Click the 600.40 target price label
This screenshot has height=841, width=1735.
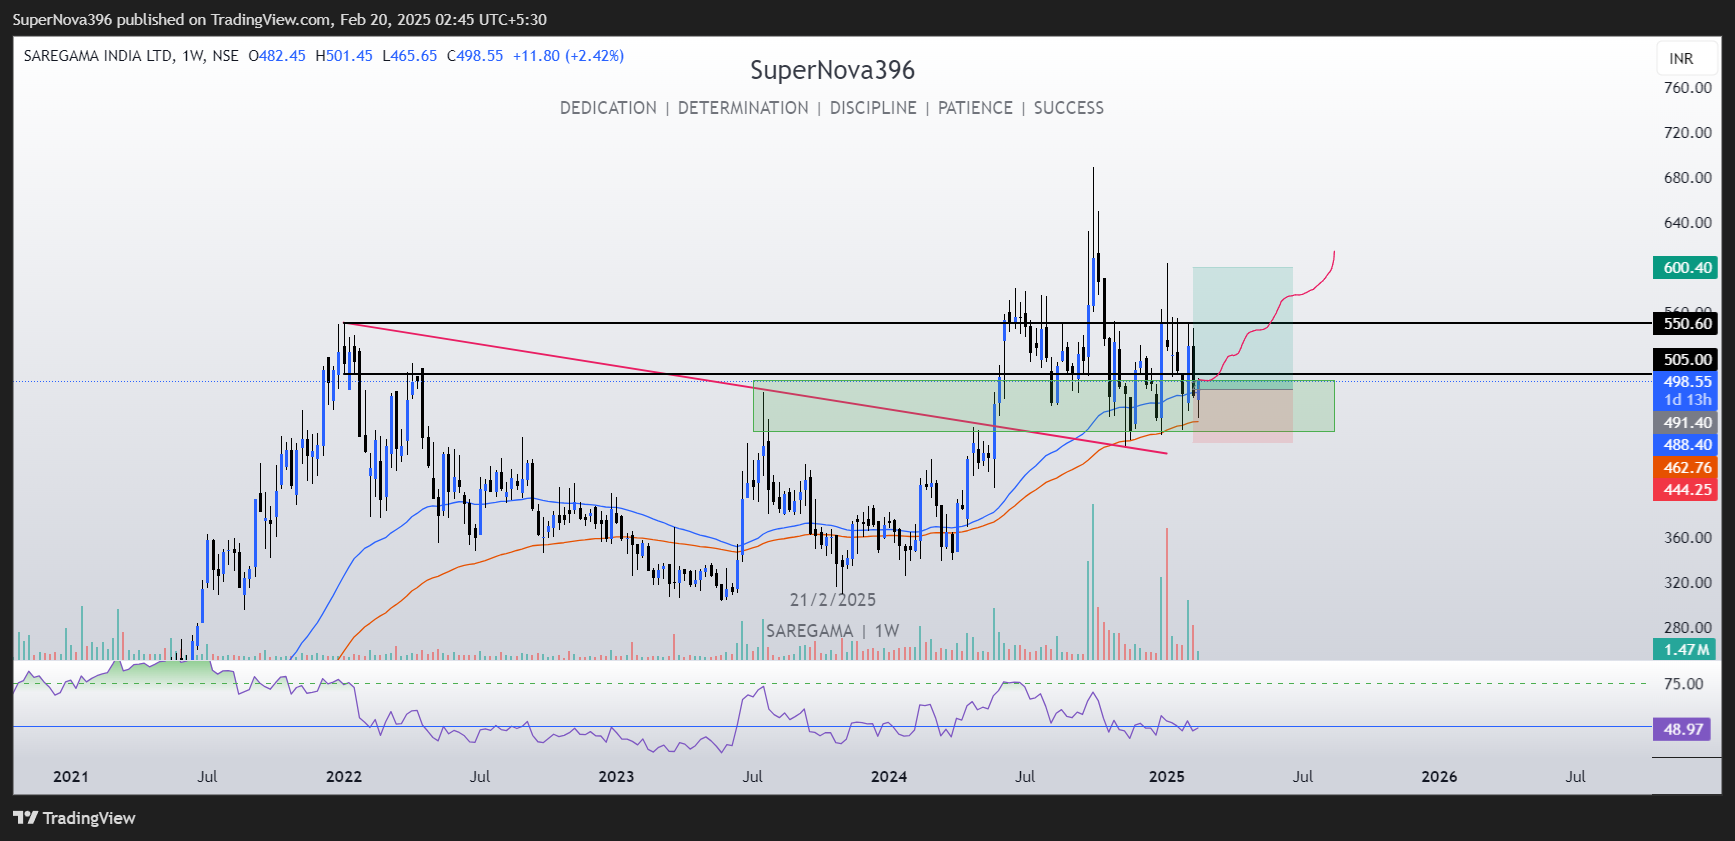1685,268
